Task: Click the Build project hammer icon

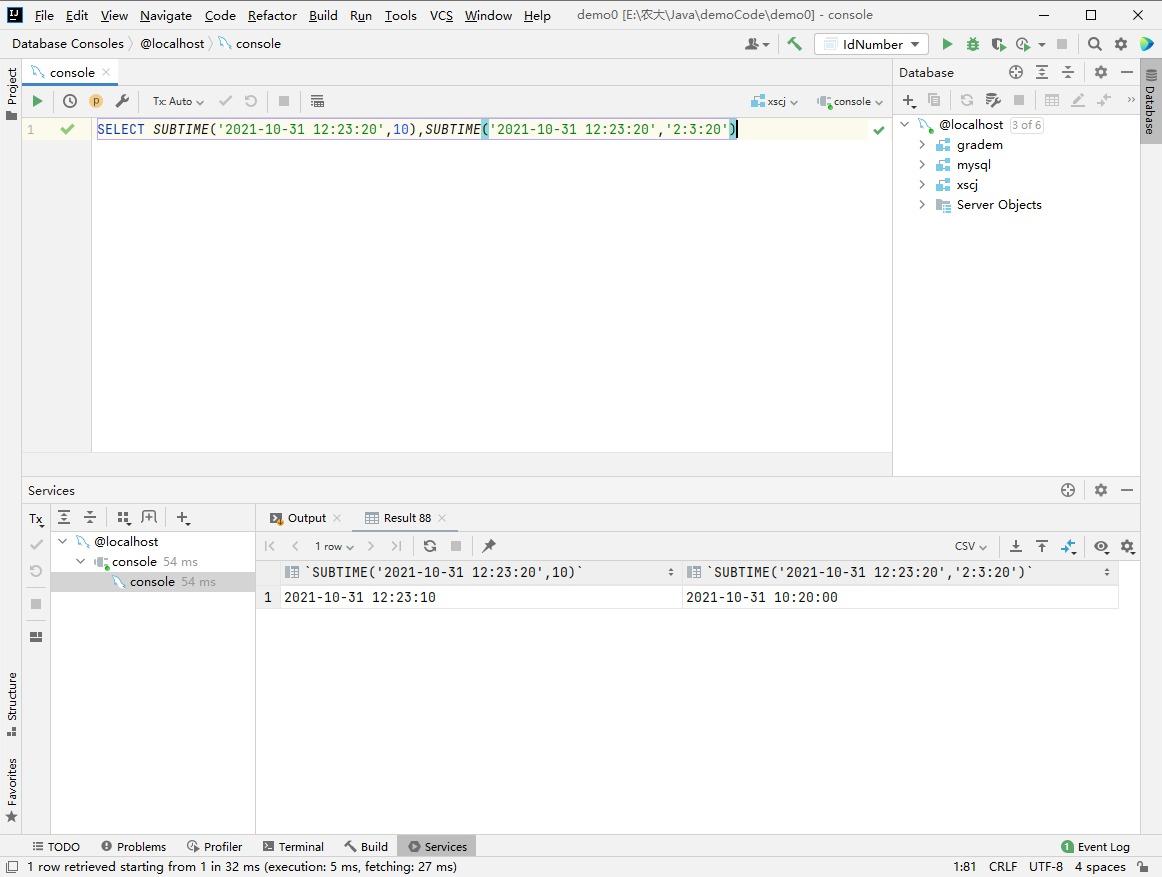Action: tap(794, 44)
